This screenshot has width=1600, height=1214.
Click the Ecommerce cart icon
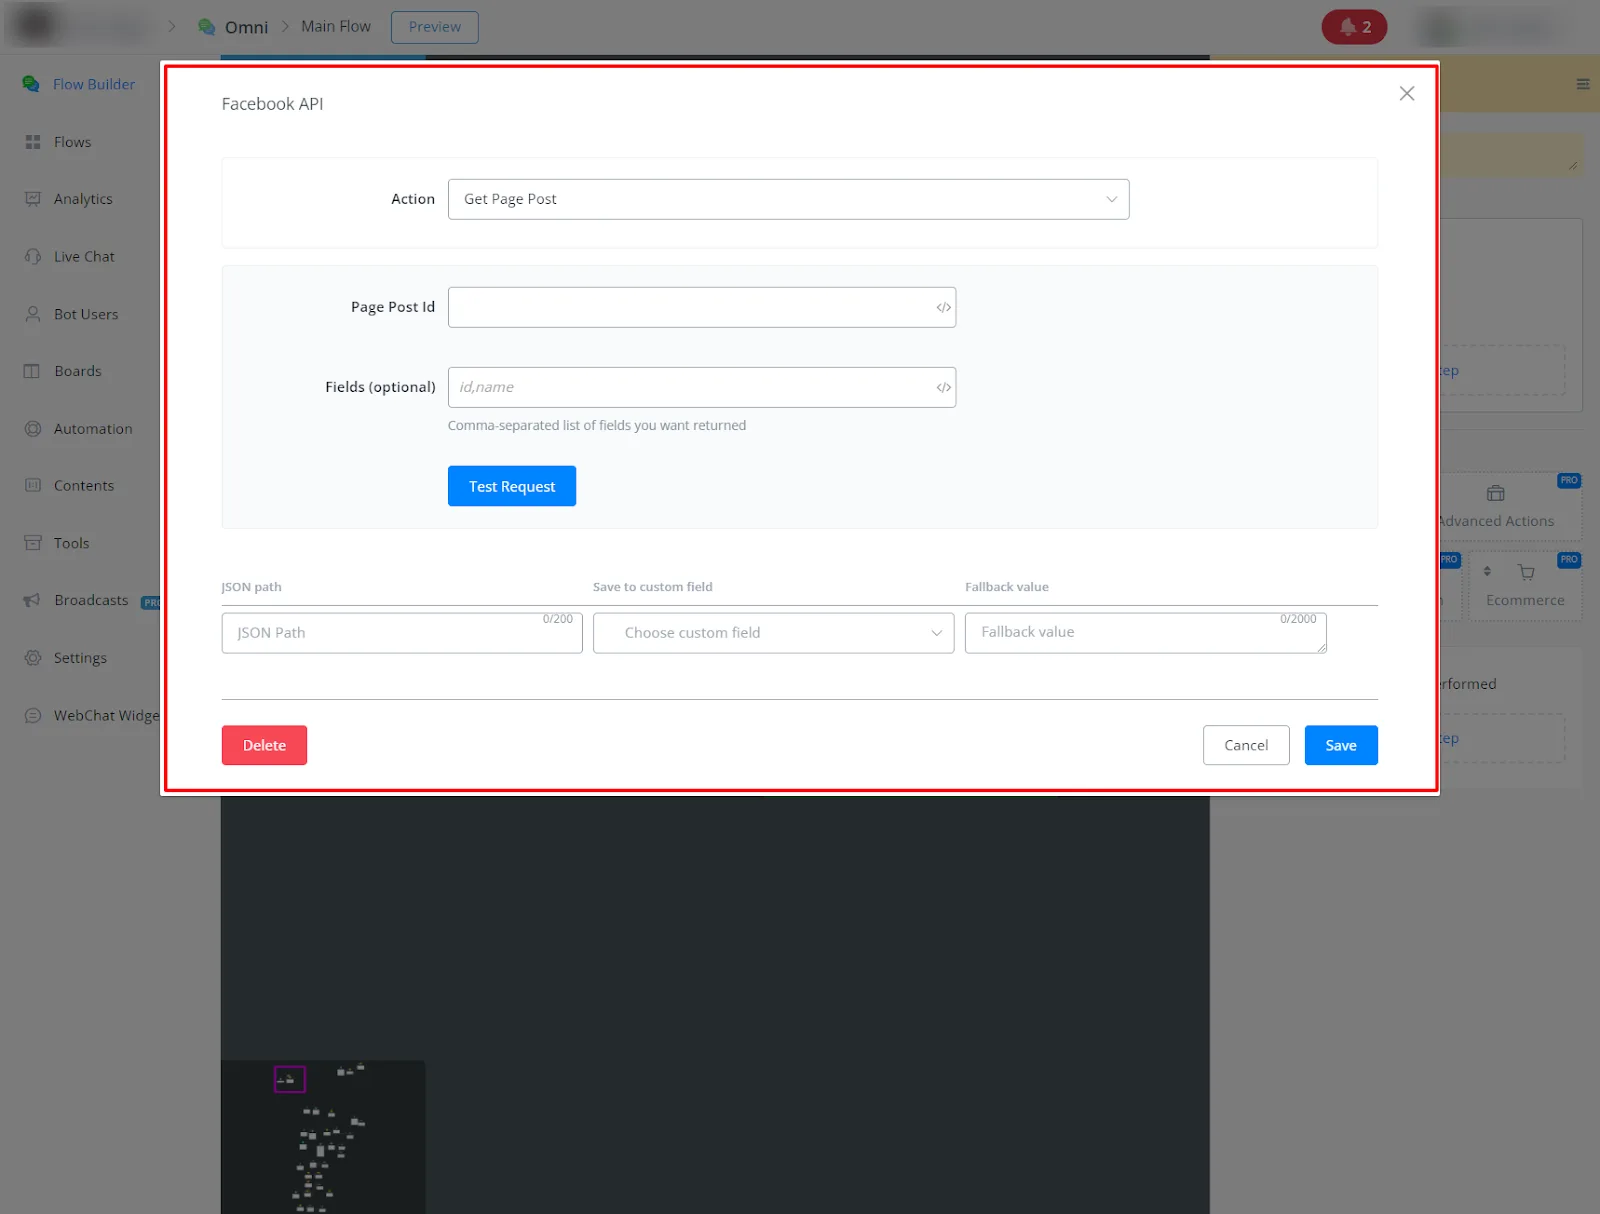[x=1526, y=572]
